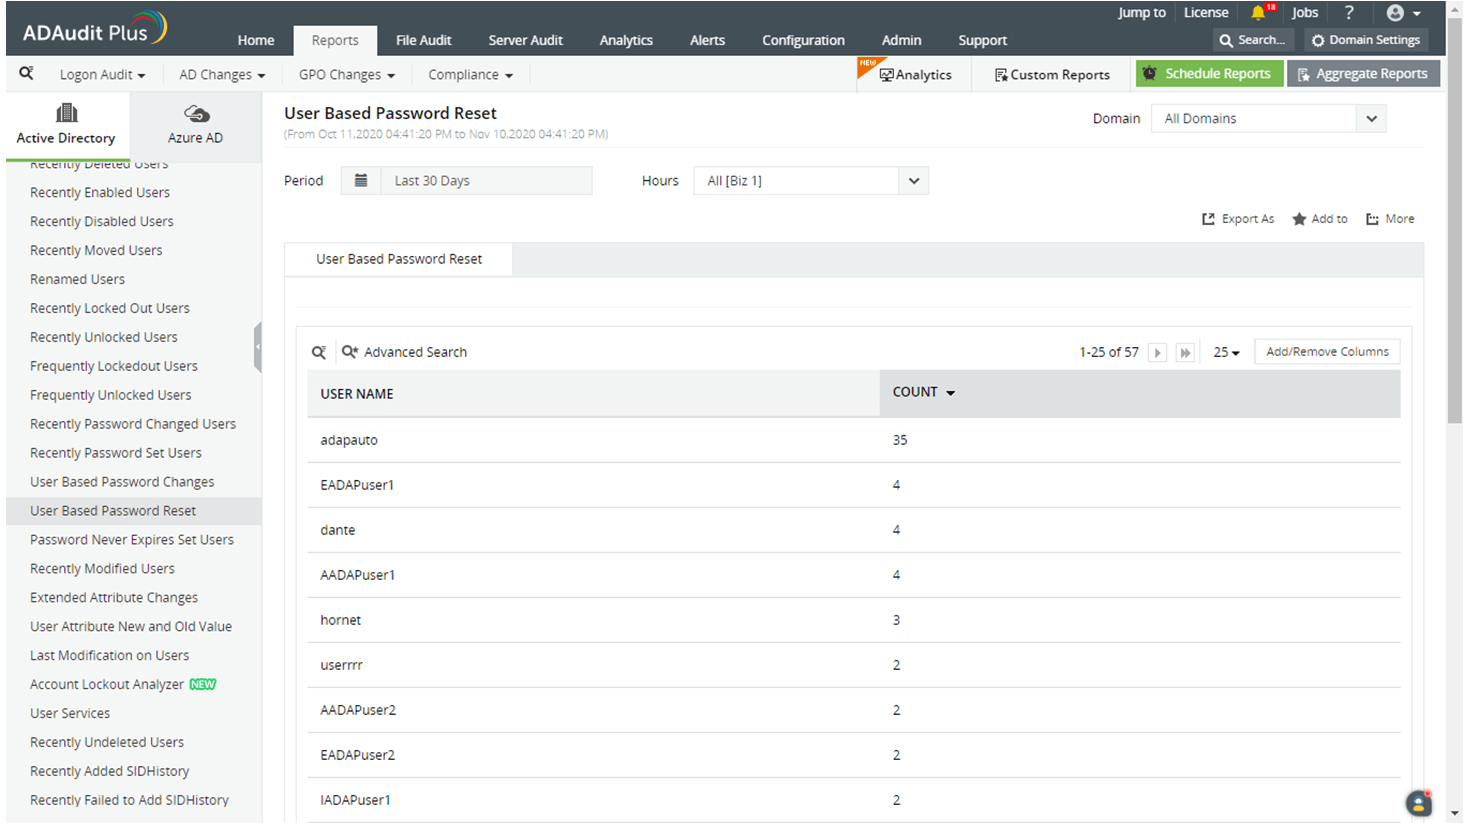Viewport: 1464px width, 828px height.
Task: Open Recently Password Changed Users report
Action: pos(133,424)
